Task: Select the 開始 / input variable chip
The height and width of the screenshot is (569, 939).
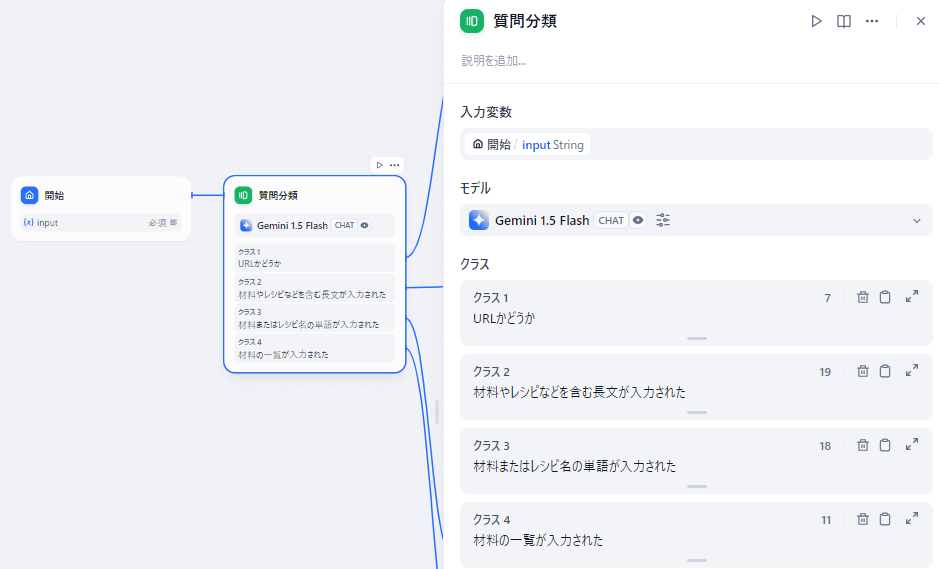Action: [528, 144]
